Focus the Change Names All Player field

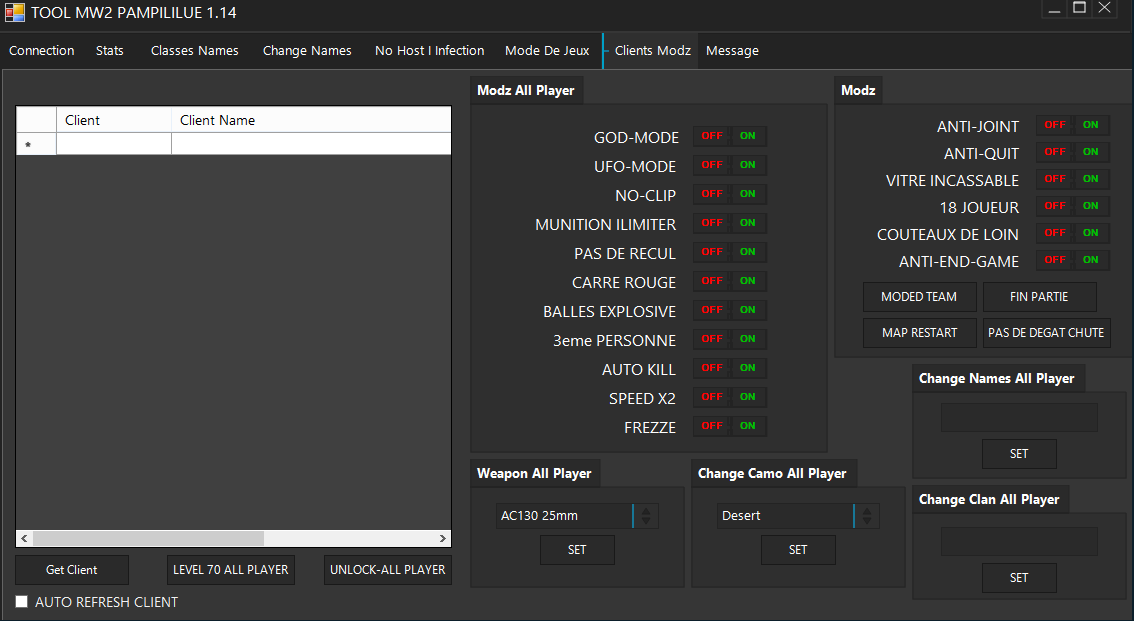1019,418
